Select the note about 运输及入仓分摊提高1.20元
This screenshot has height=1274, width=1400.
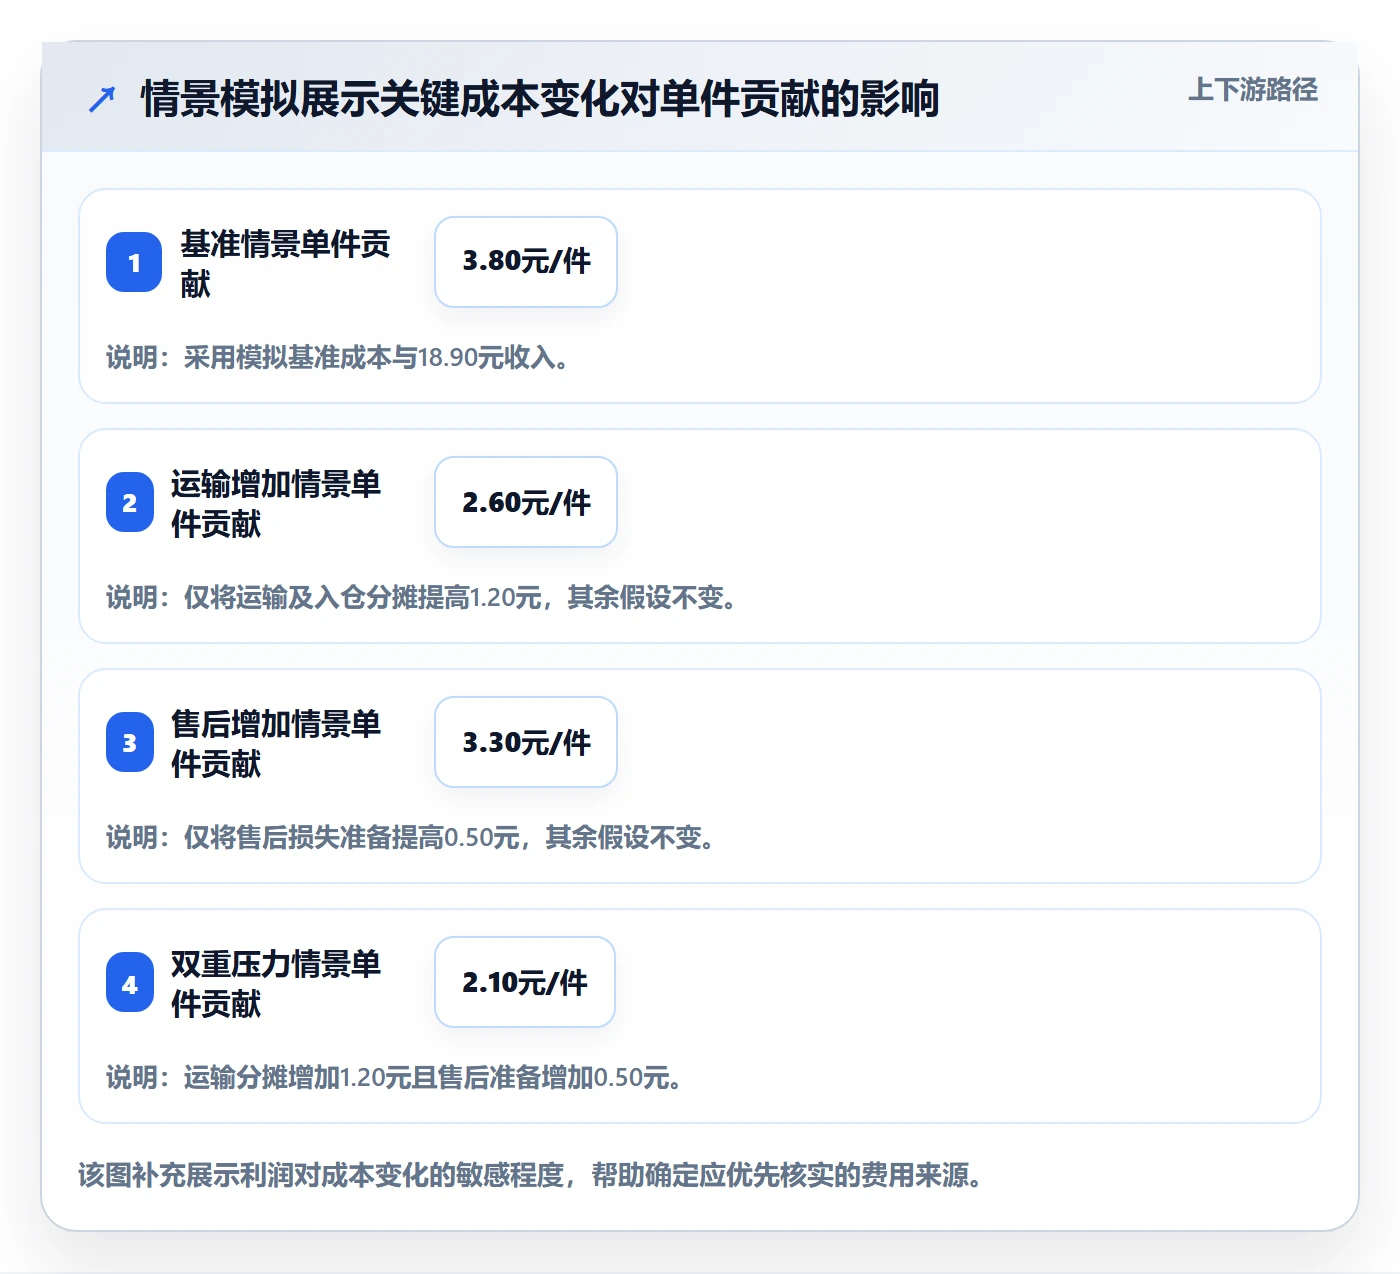423,598
